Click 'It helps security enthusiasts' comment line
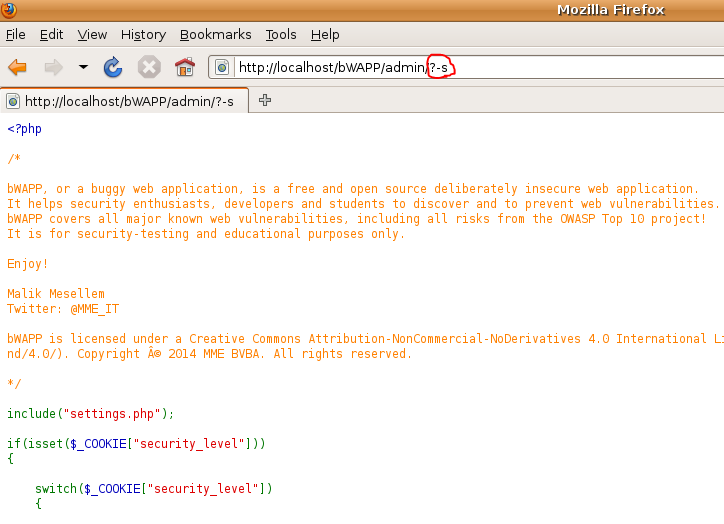This screenshot has height=524, width=724. click(x=363, y=204)
